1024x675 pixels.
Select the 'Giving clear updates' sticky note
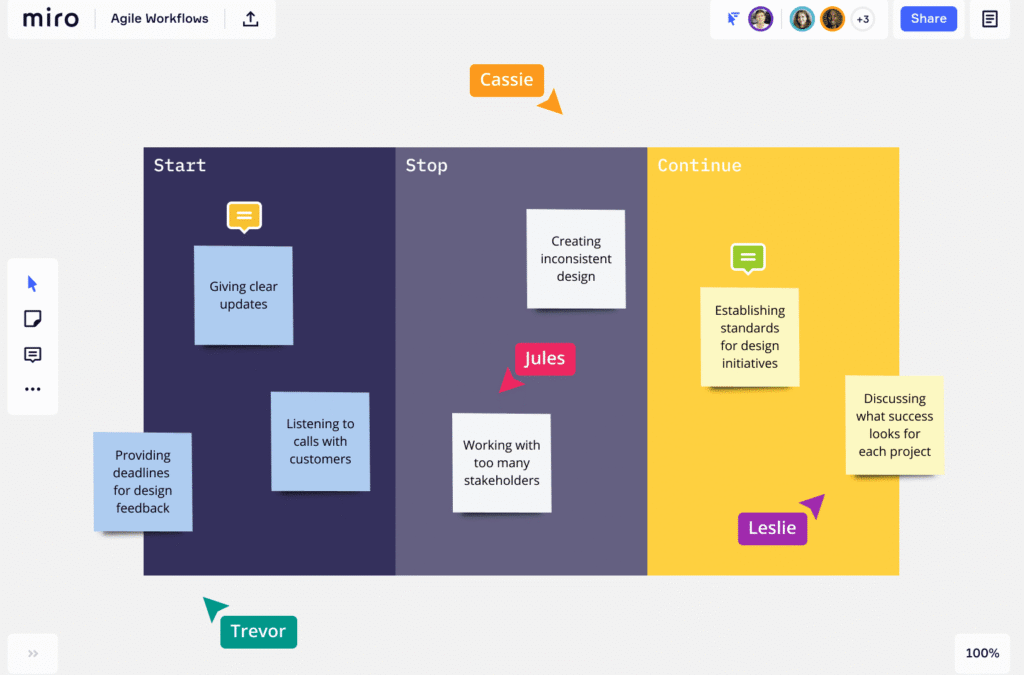click(x=243, y=295)
